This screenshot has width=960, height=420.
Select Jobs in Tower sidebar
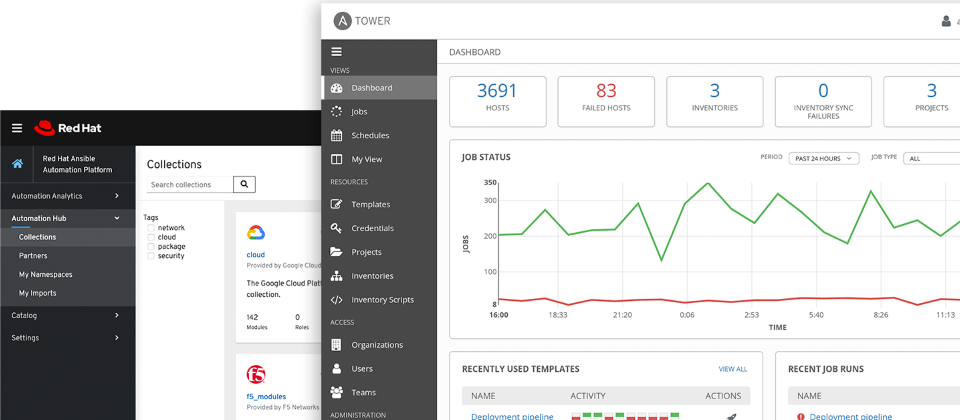tap(379, 111)
